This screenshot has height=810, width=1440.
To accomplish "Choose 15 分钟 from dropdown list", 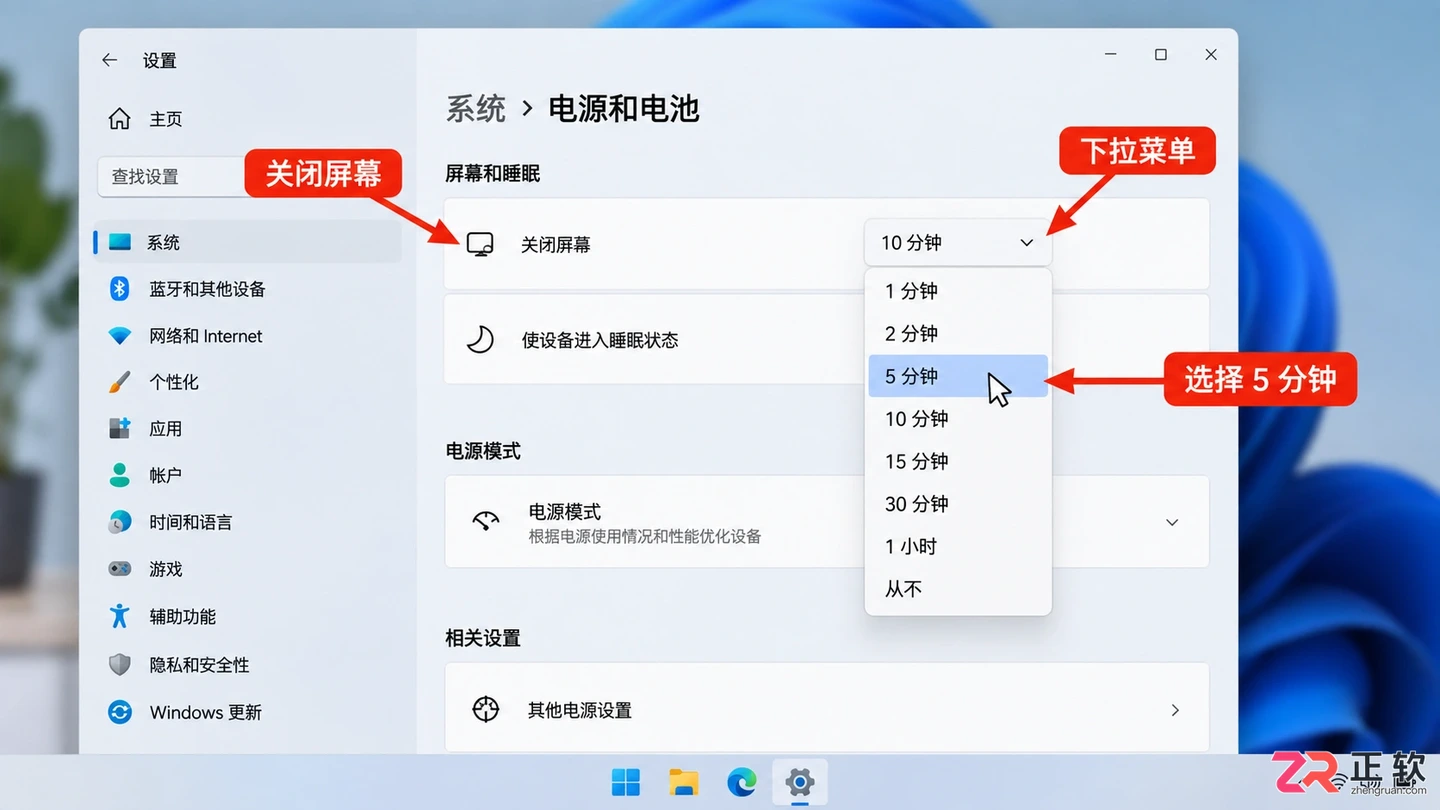I will click(958, 461).
